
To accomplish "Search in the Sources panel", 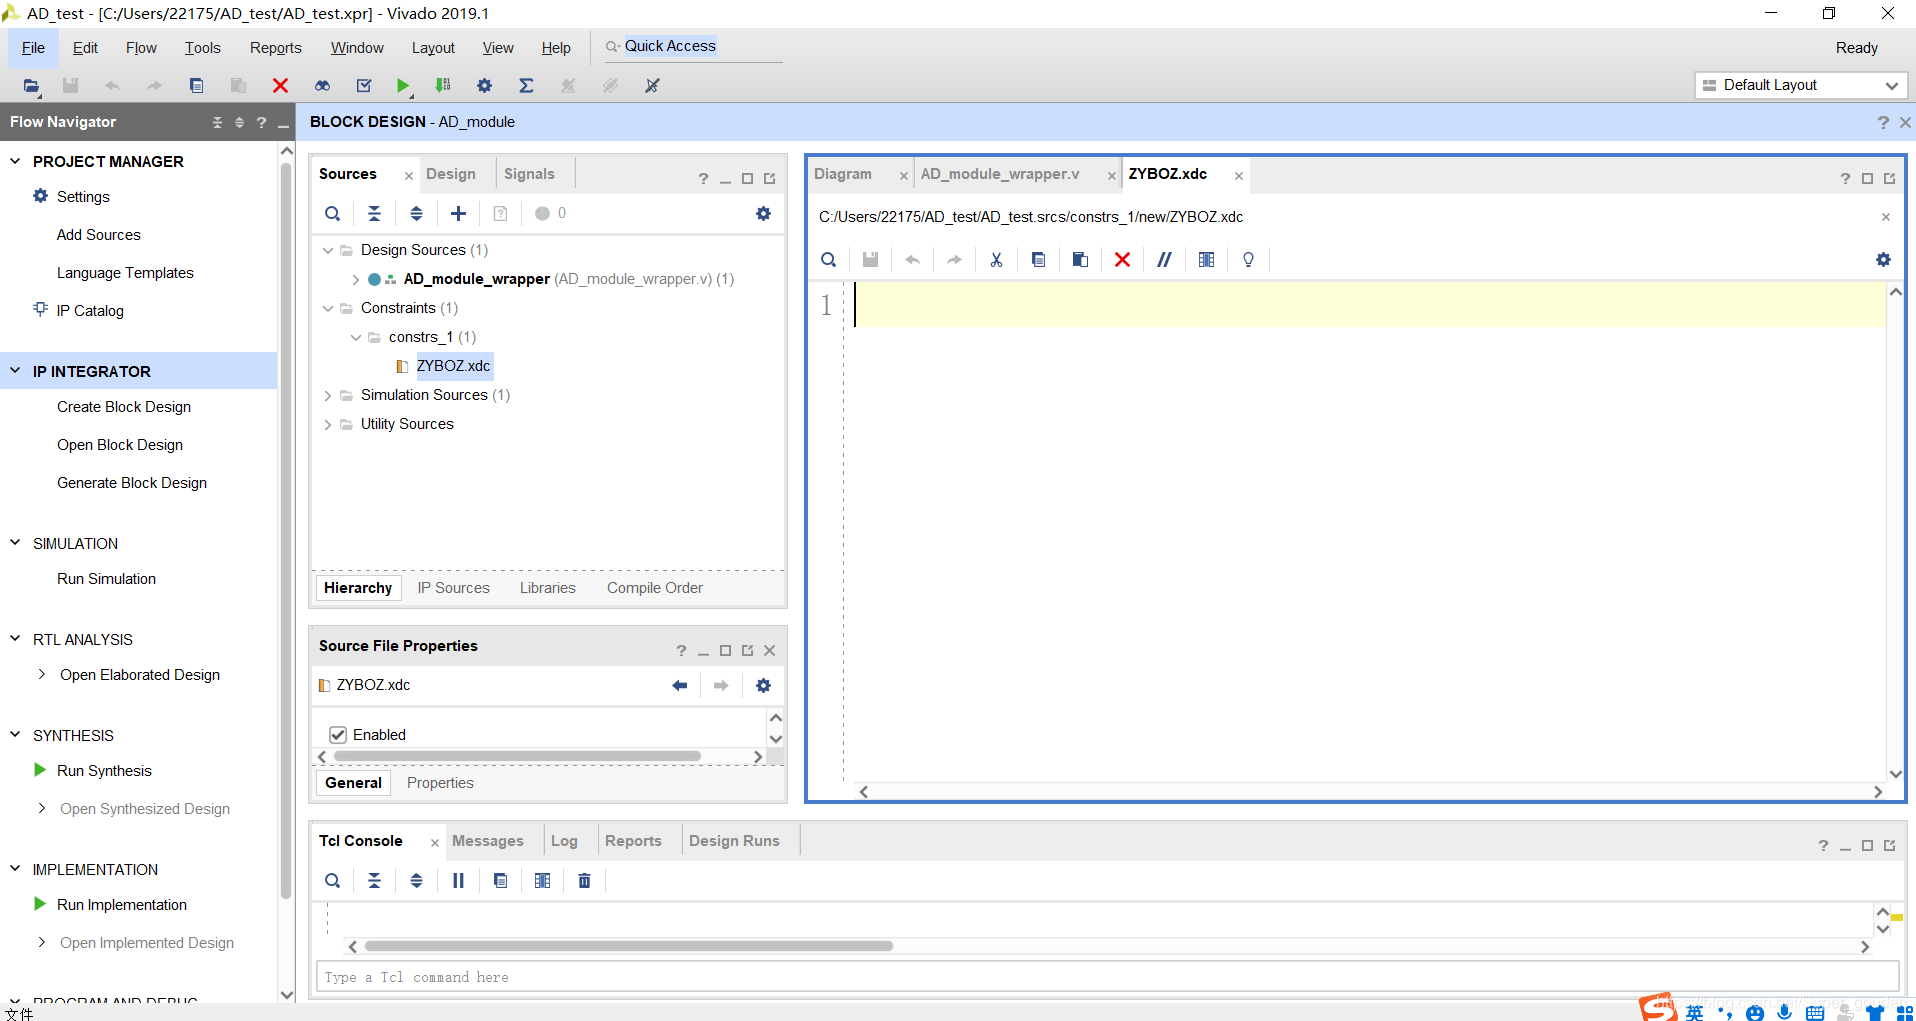I will 332,213.
